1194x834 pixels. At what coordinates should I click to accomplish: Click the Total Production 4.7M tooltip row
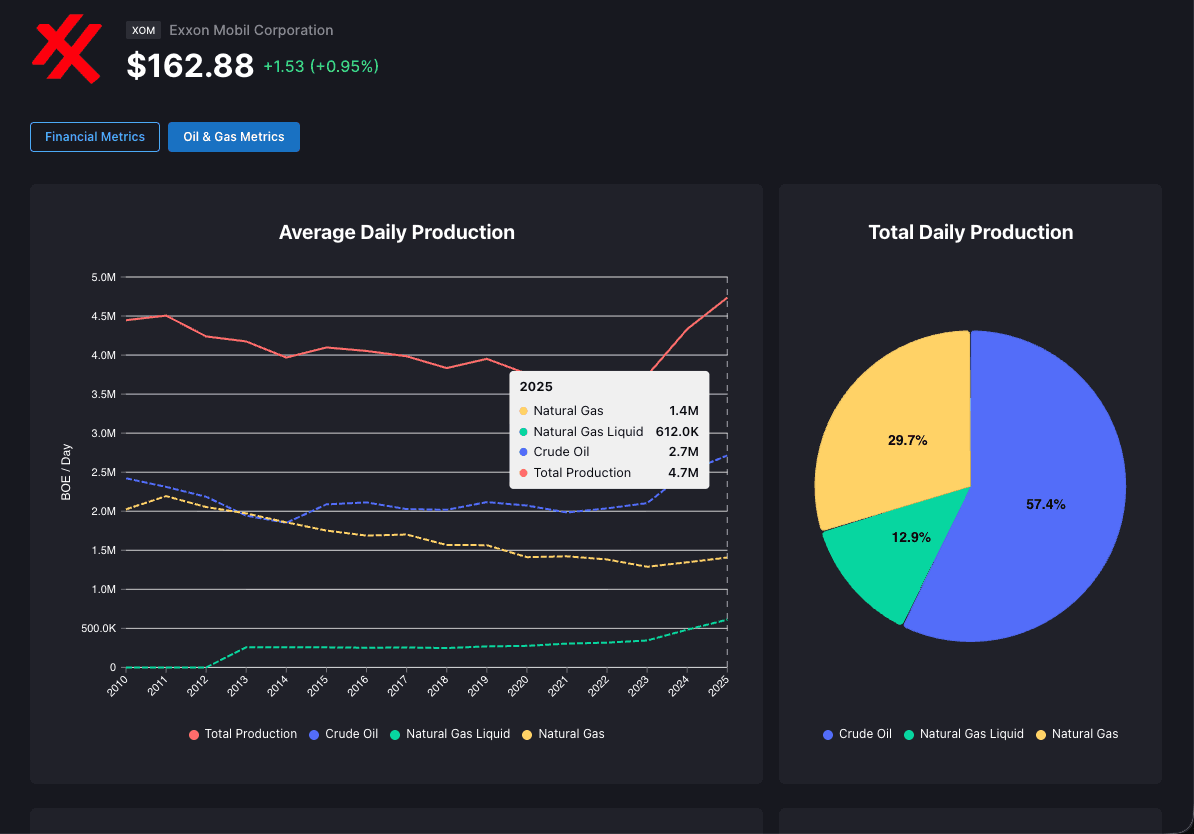click(609, 473)
